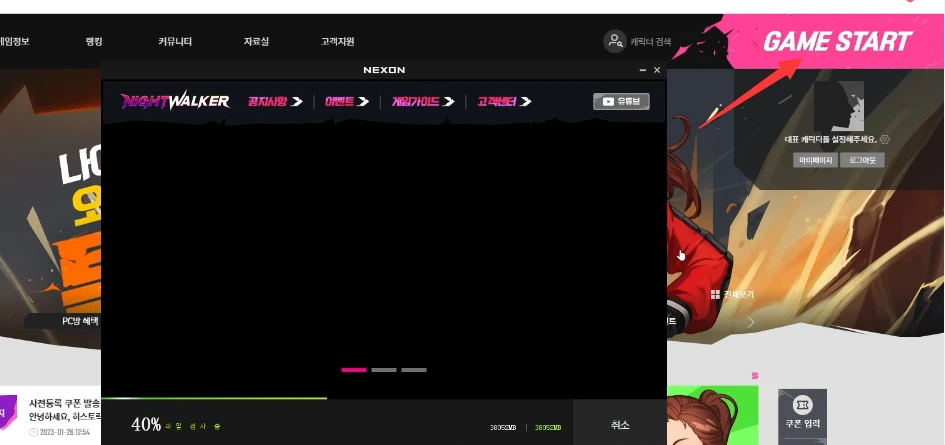Screen dimensions: 945x445
Task: Click the 쿠폰 입력 button
Action: click(x=802, y=419)
